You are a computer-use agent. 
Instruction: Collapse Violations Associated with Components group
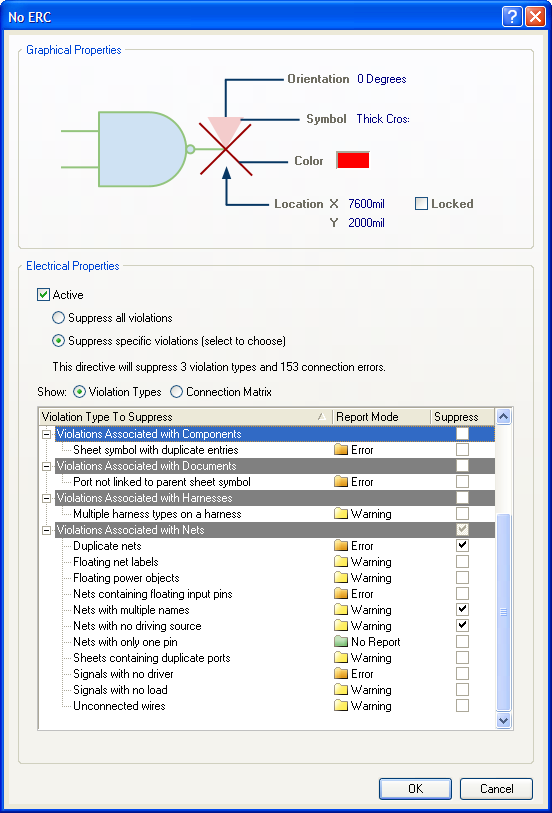click(47, 434)
